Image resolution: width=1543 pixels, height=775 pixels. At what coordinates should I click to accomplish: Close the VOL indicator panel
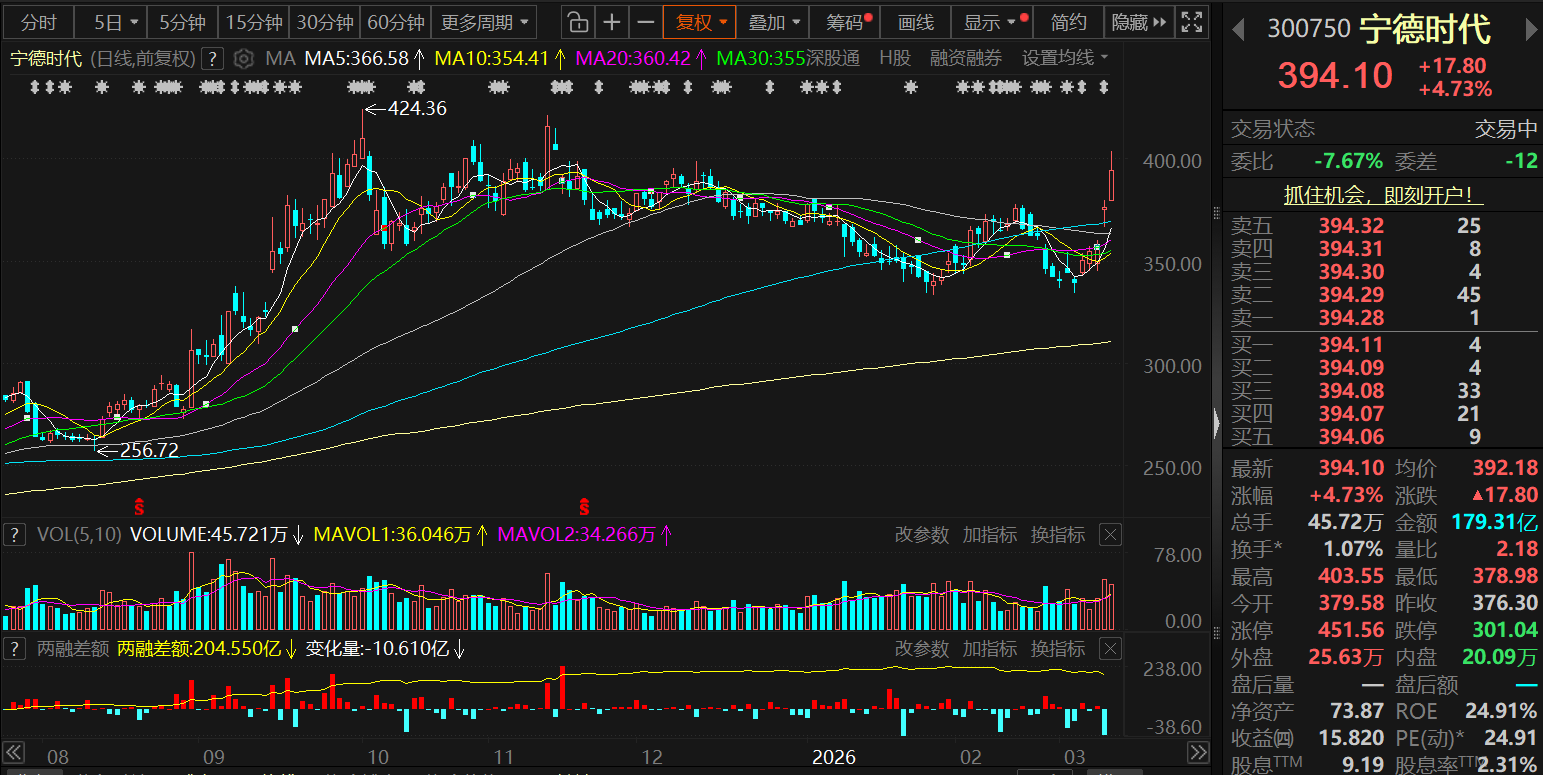pos(1110,535)
